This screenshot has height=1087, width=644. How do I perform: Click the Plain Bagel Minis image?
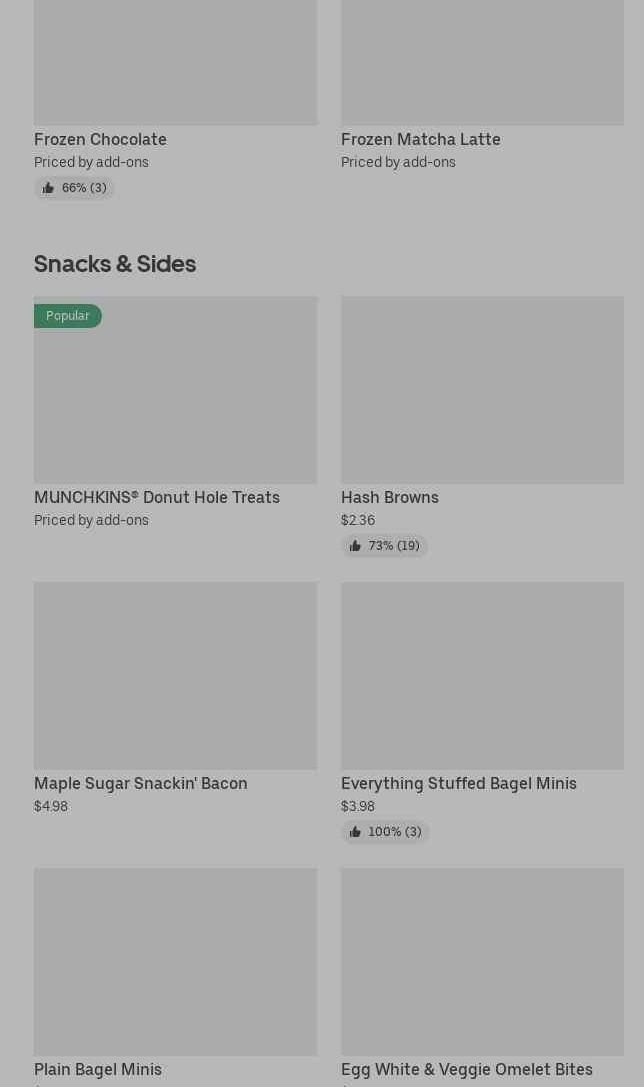point(175,962)
